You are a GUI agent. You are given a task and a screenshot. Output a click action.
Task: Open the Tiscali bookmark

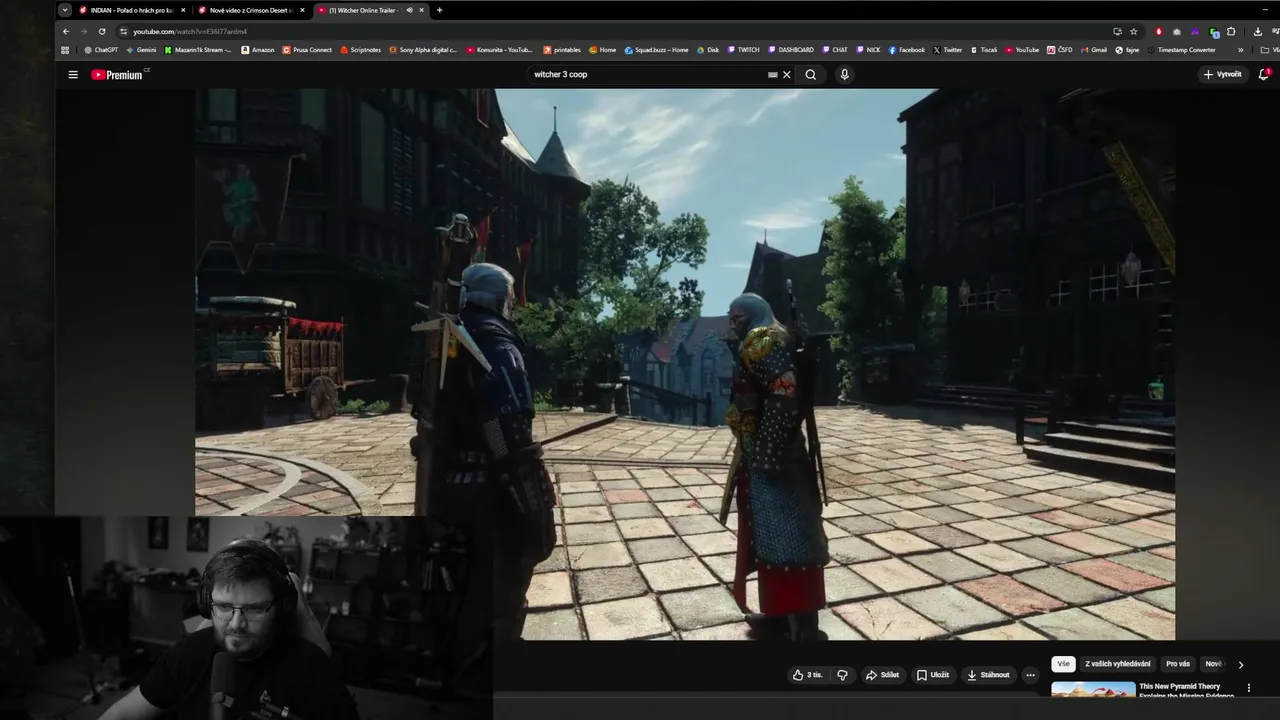(x=984, y=50)
